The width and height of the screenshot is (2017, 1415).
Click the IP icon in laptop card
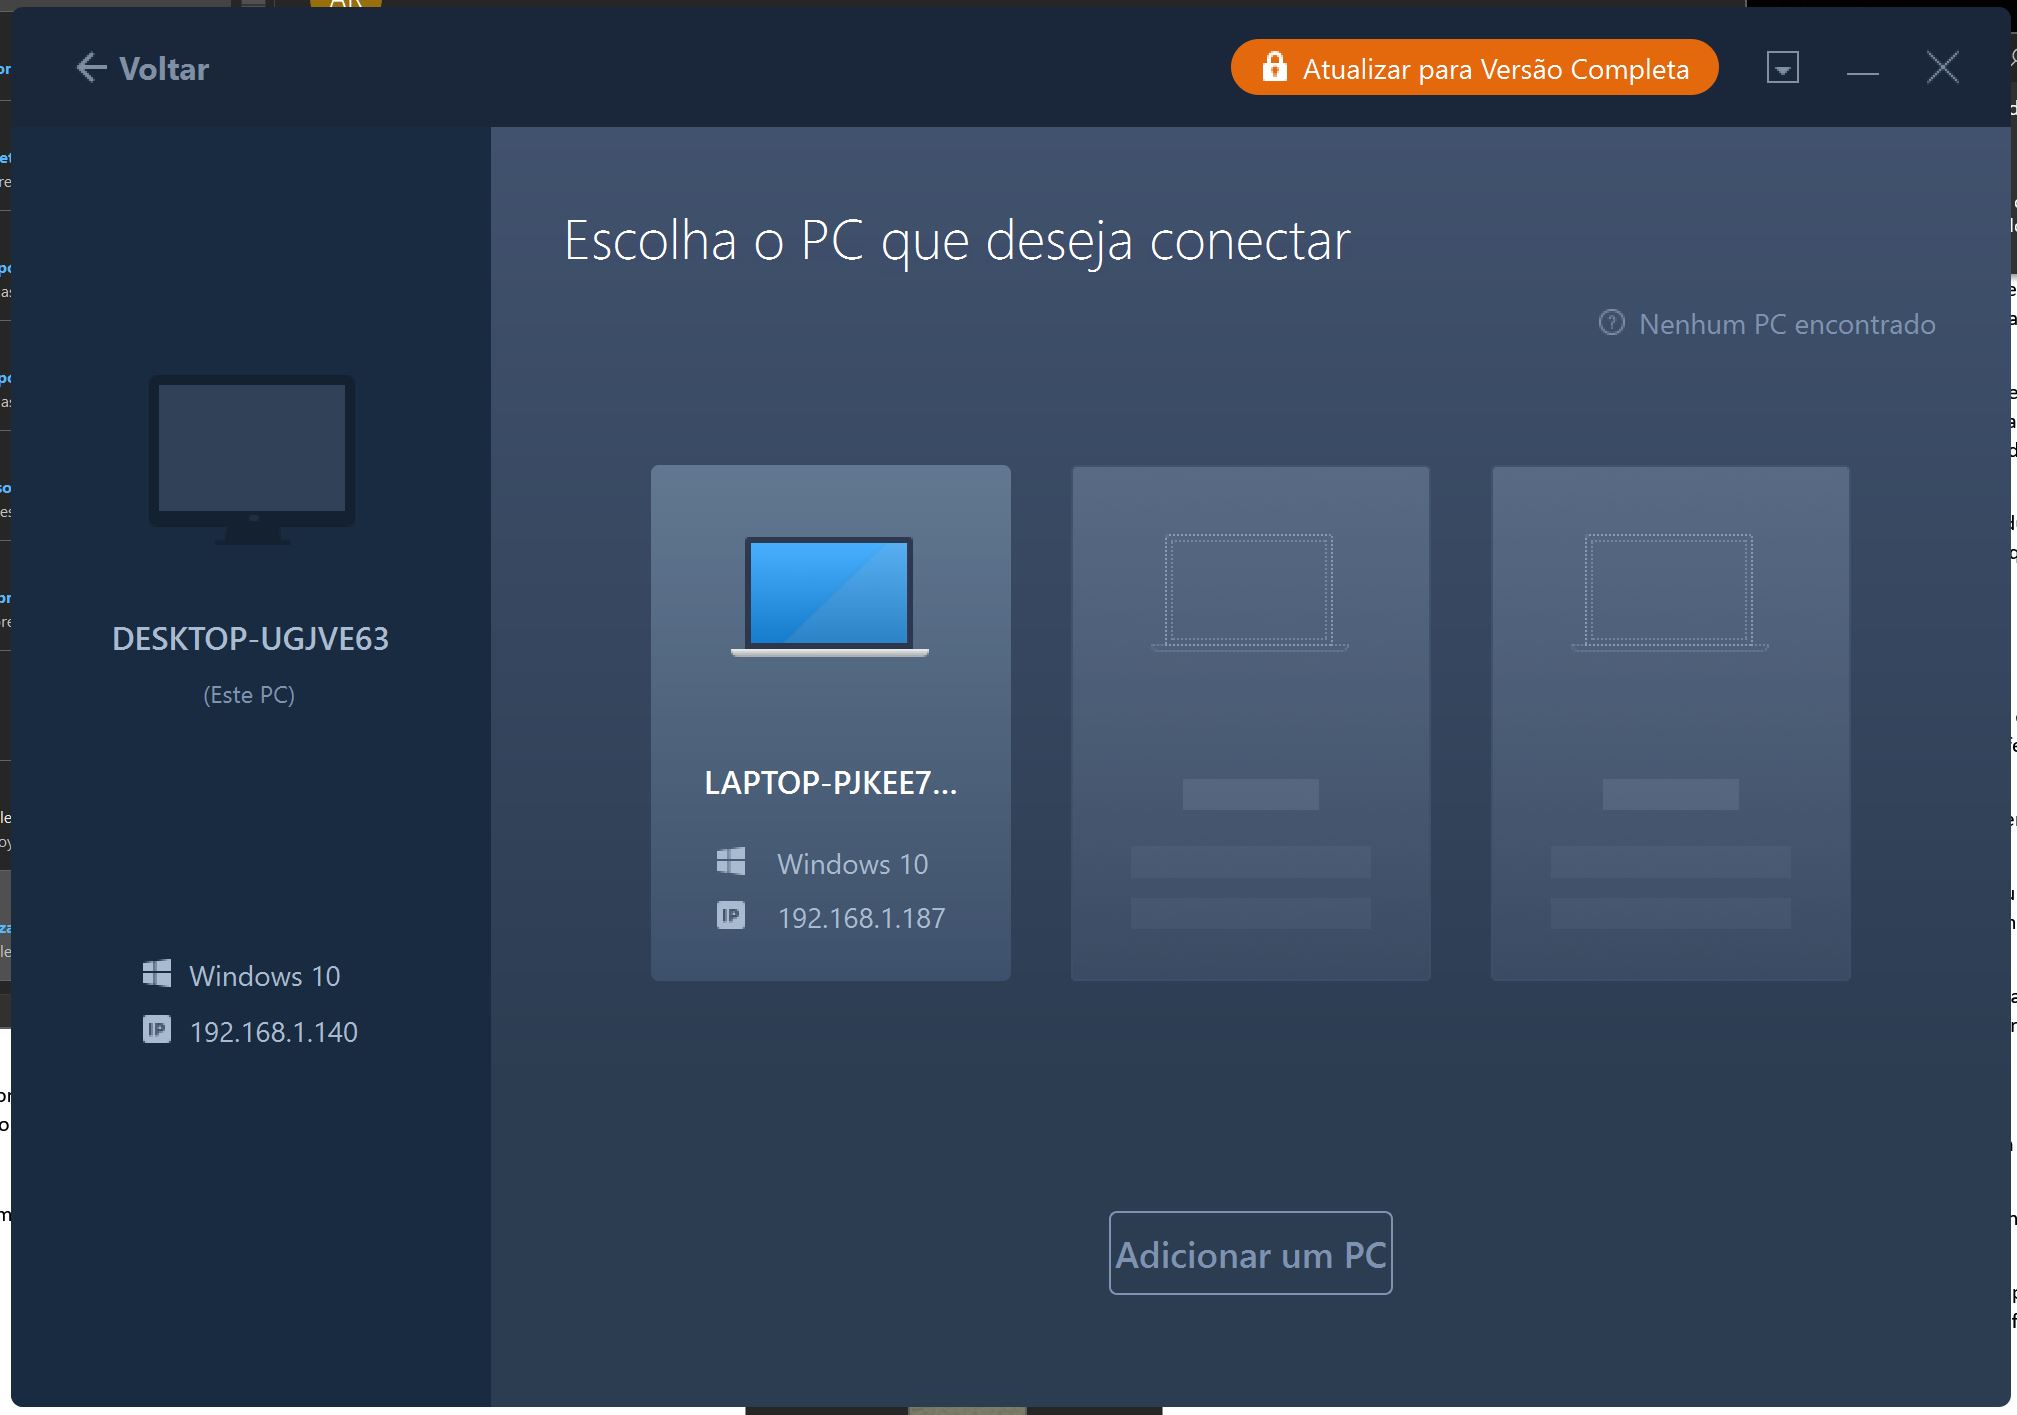[x=731, y=915]
